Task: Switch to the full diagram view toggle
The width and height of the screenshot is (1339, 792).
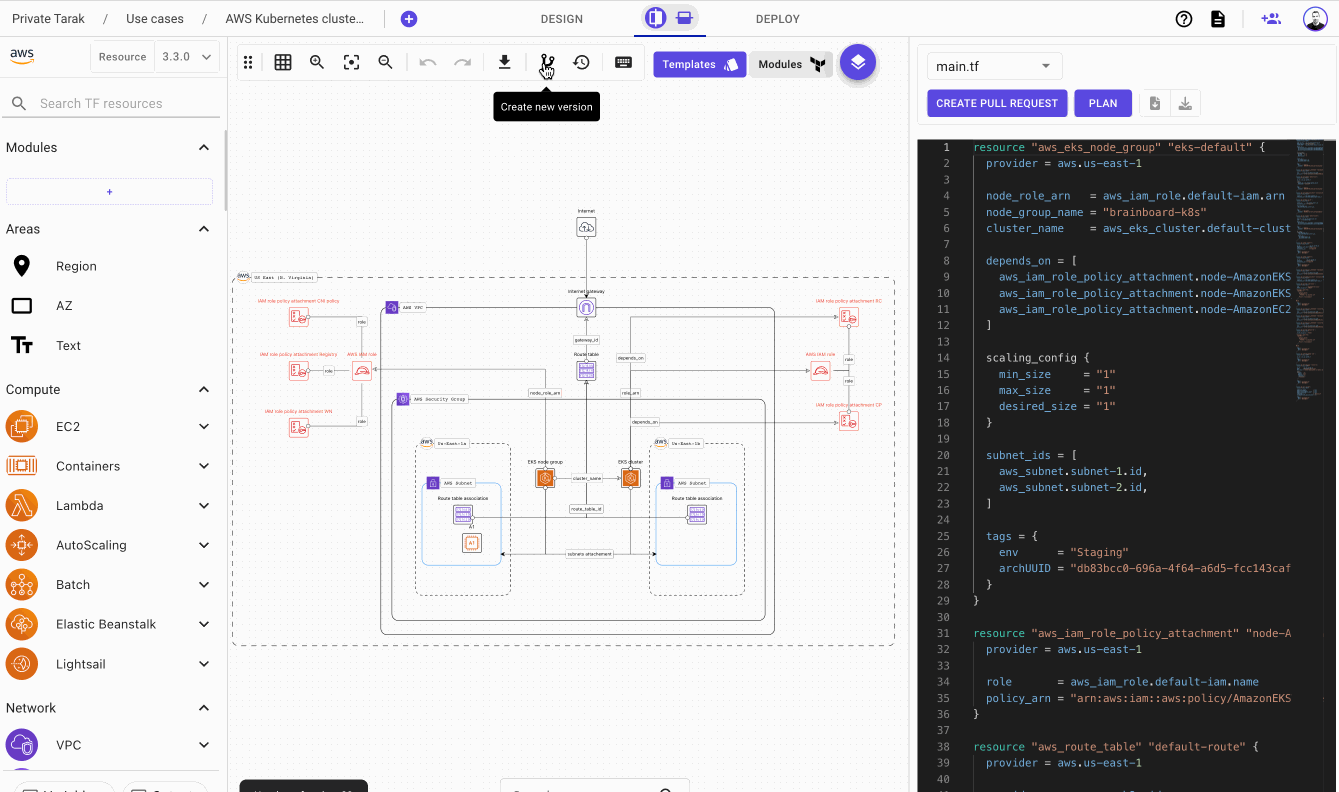Action: [x=685, y=18]
